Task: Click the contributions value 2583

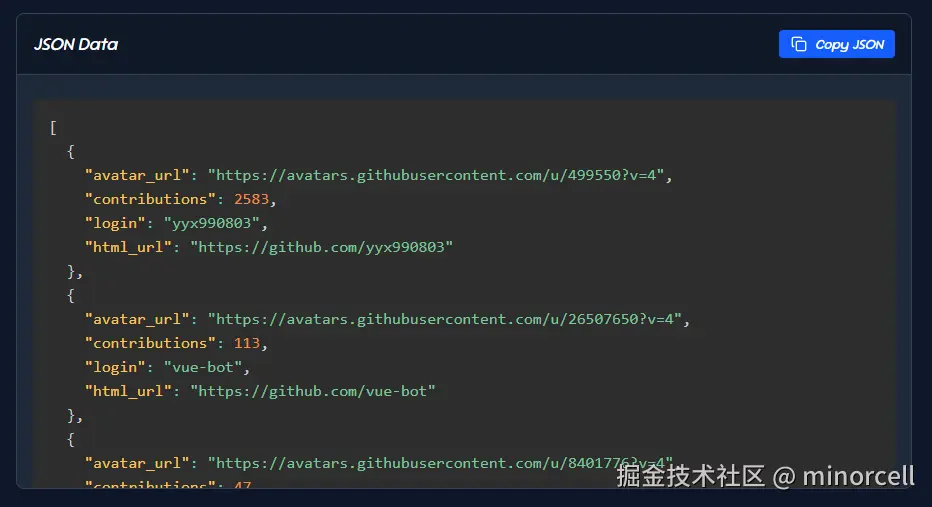Action: pyautogui.click(x=251, y=199)
